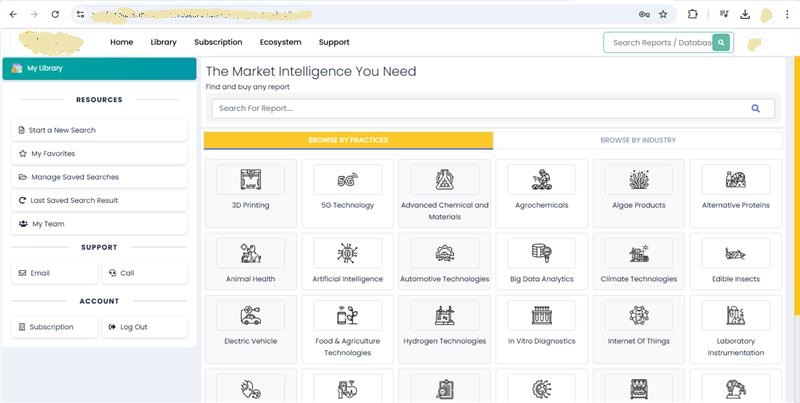Open the Artificial Intelligence icon
Viewport: 800px width, 403px height.
(x=347, y=253)
